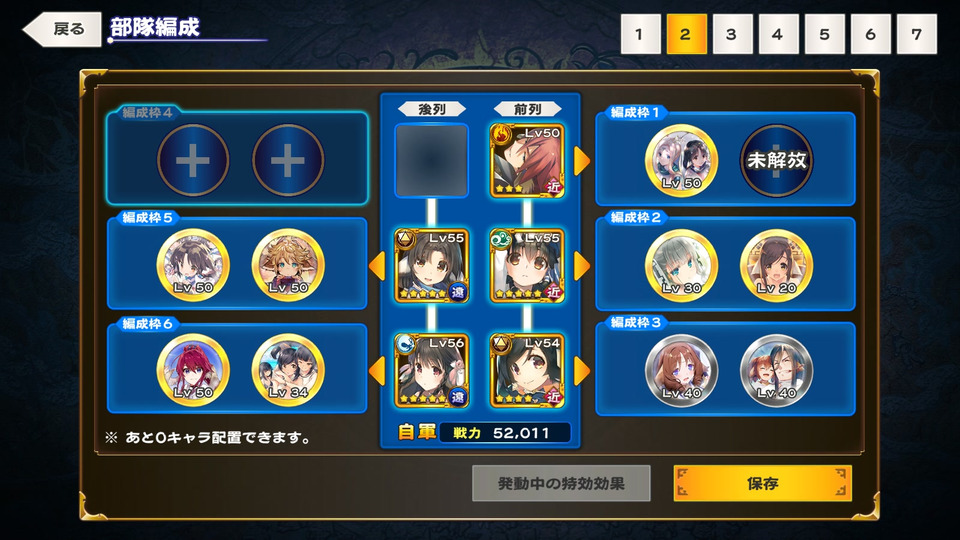This screenshot has width=960, height=540.
Task: Select the Lv34 support in 編成枠6
Action: point(288,370)
